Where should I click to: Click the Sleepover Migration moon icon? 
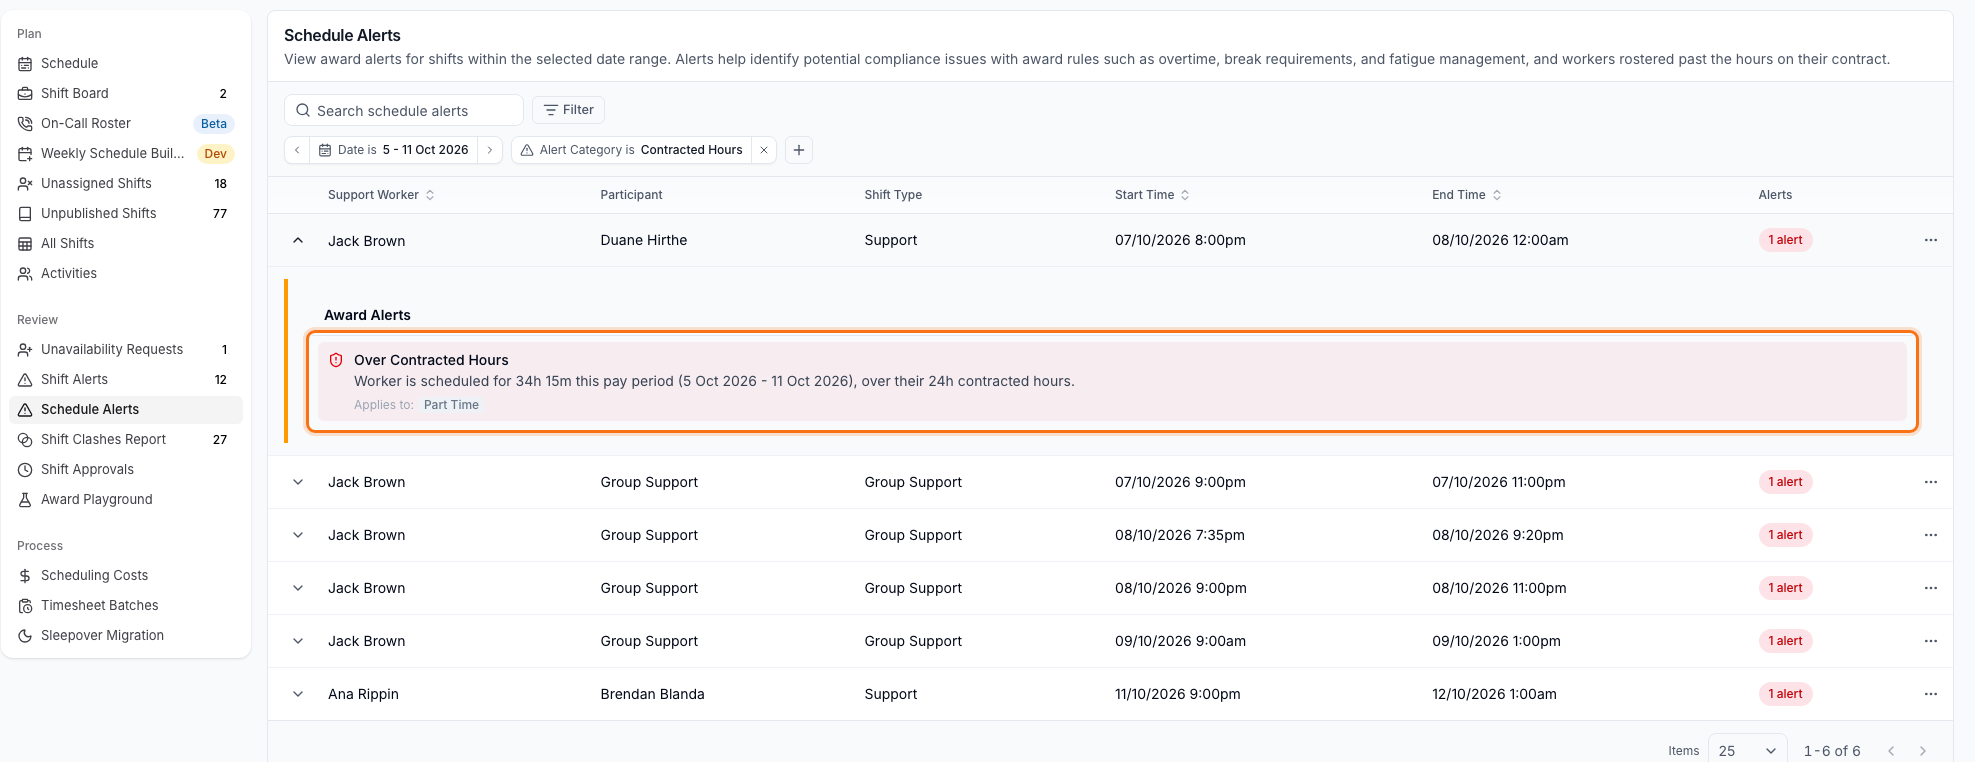[x=25, y=635]
